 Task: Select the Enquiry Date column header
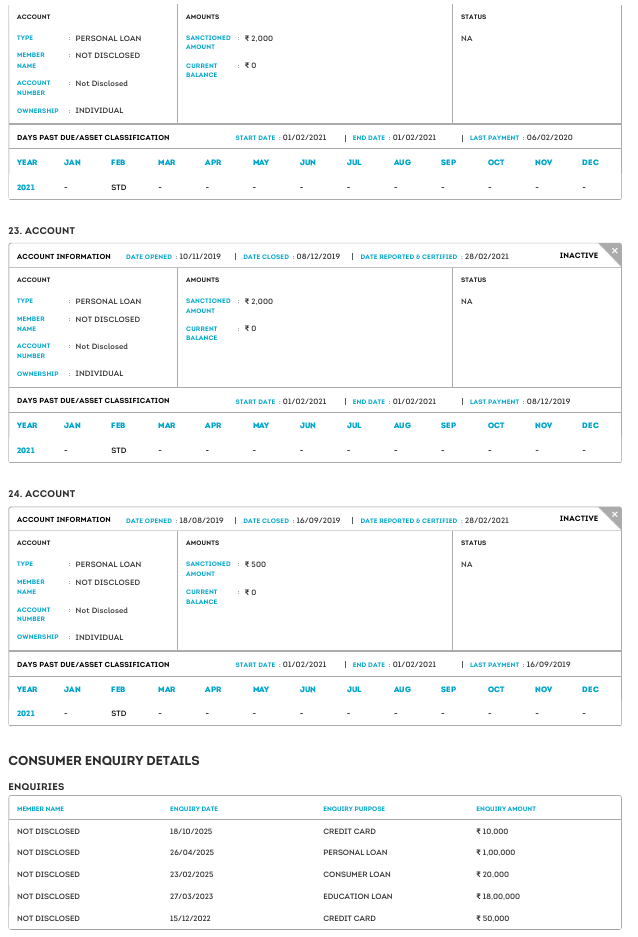pos(194,809)
